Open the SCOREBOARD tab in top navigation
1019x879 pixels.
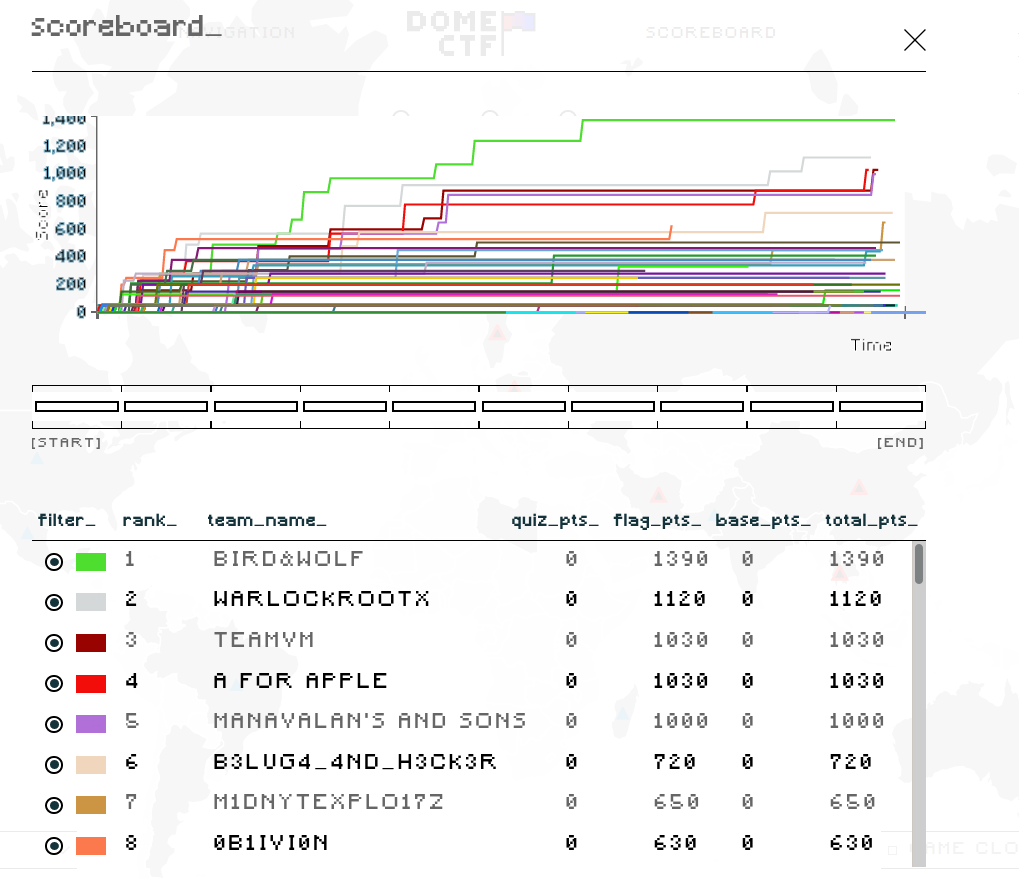click(710, 33)
